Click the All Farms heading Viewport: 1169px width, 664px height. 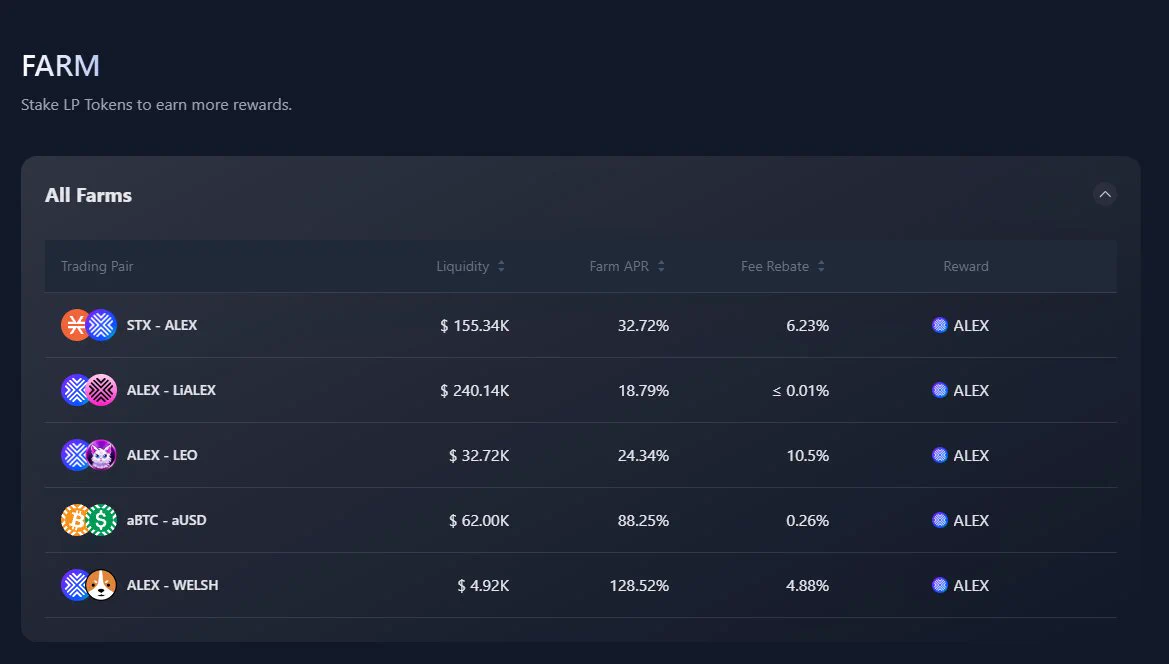point(88,195)
